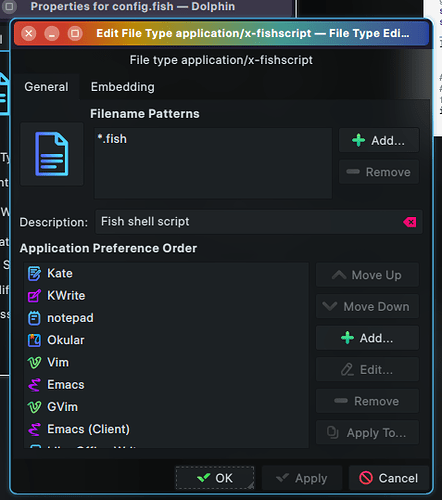
Task: Click the file type document icon button
Action: tap(52, 154)
